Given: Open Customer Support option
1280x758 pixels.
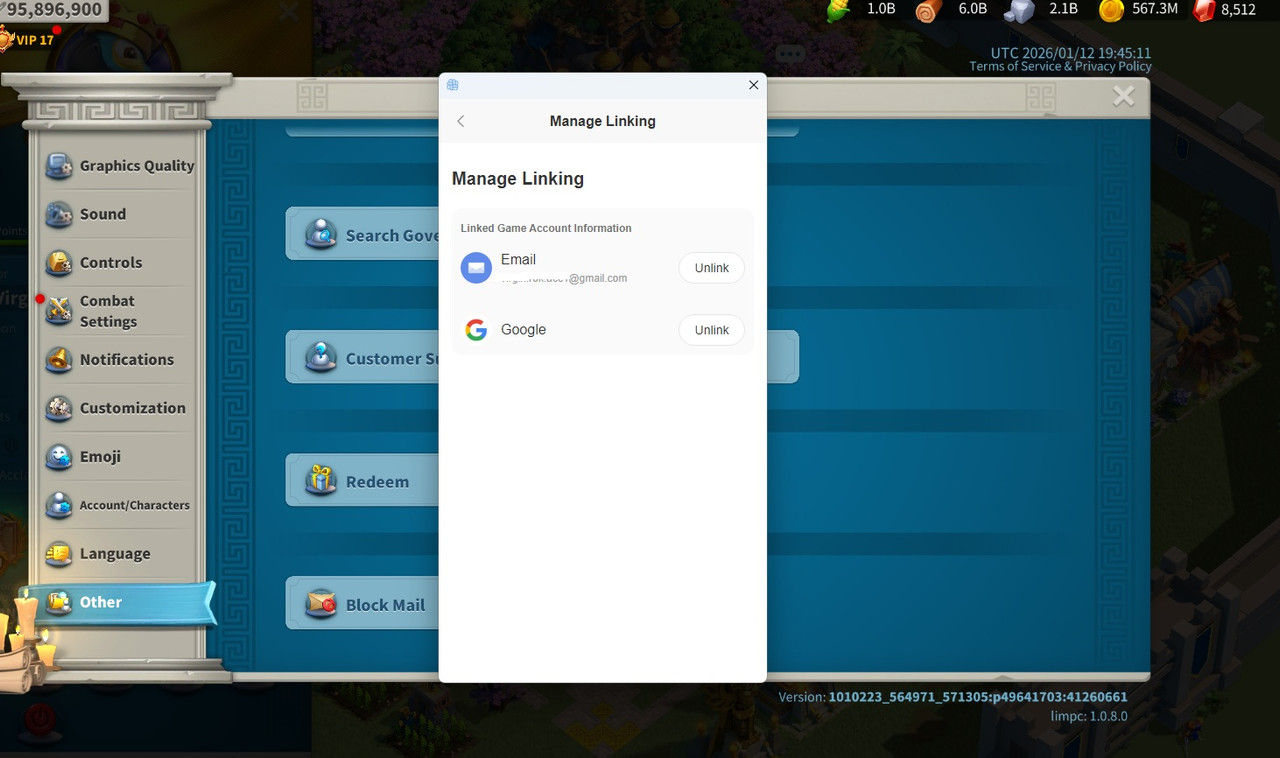Looking at the screenshot, I should [x=363, y=358].
